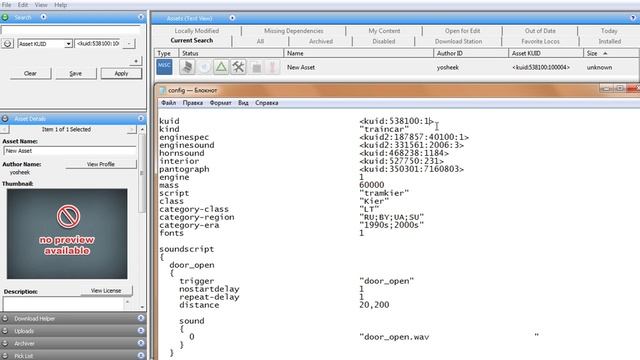Click the Apply search button

(121, 73)
